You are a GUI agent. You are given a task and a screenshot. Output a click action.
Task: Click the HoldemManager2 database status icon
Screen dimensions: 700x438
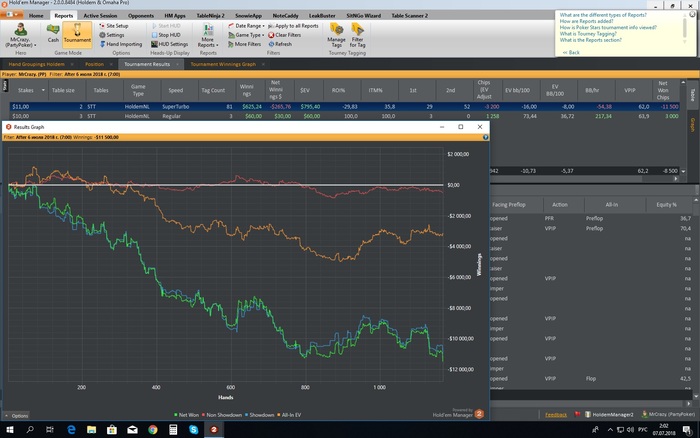coord(609,414)
